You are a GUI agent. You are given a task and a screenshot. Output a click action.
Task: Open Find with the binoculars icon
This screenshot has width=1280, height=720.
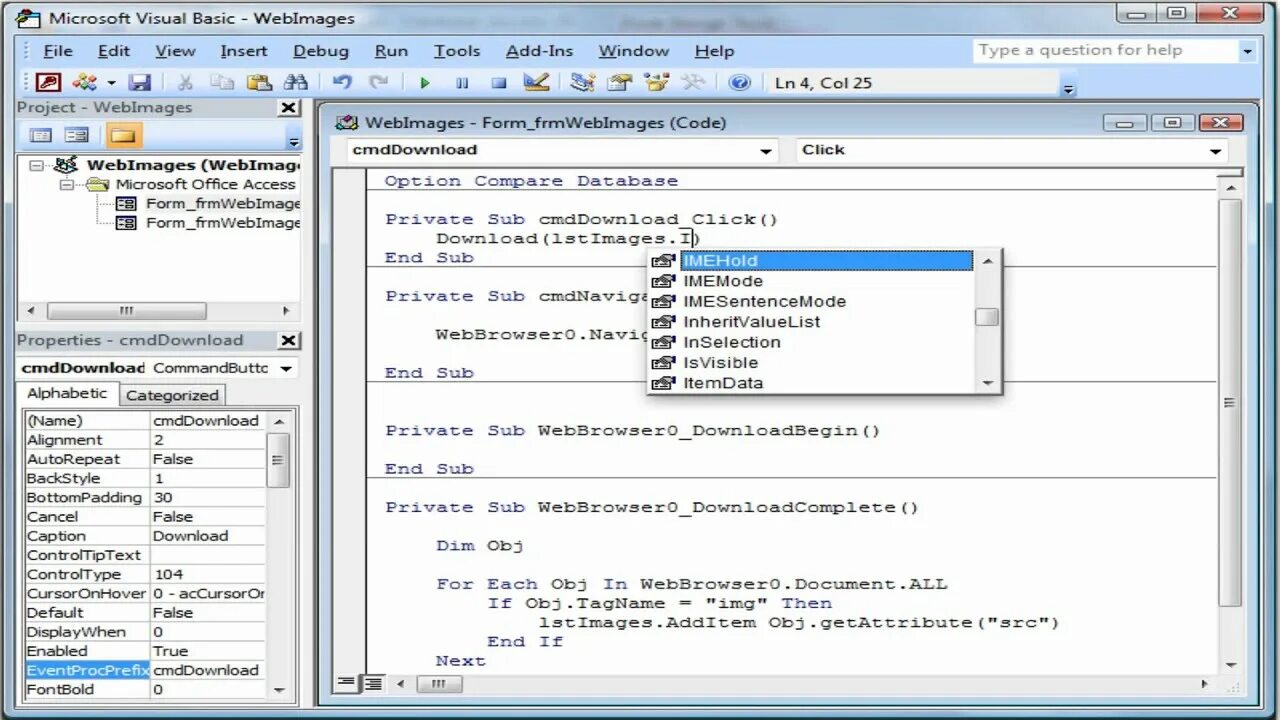coord(296,83)
